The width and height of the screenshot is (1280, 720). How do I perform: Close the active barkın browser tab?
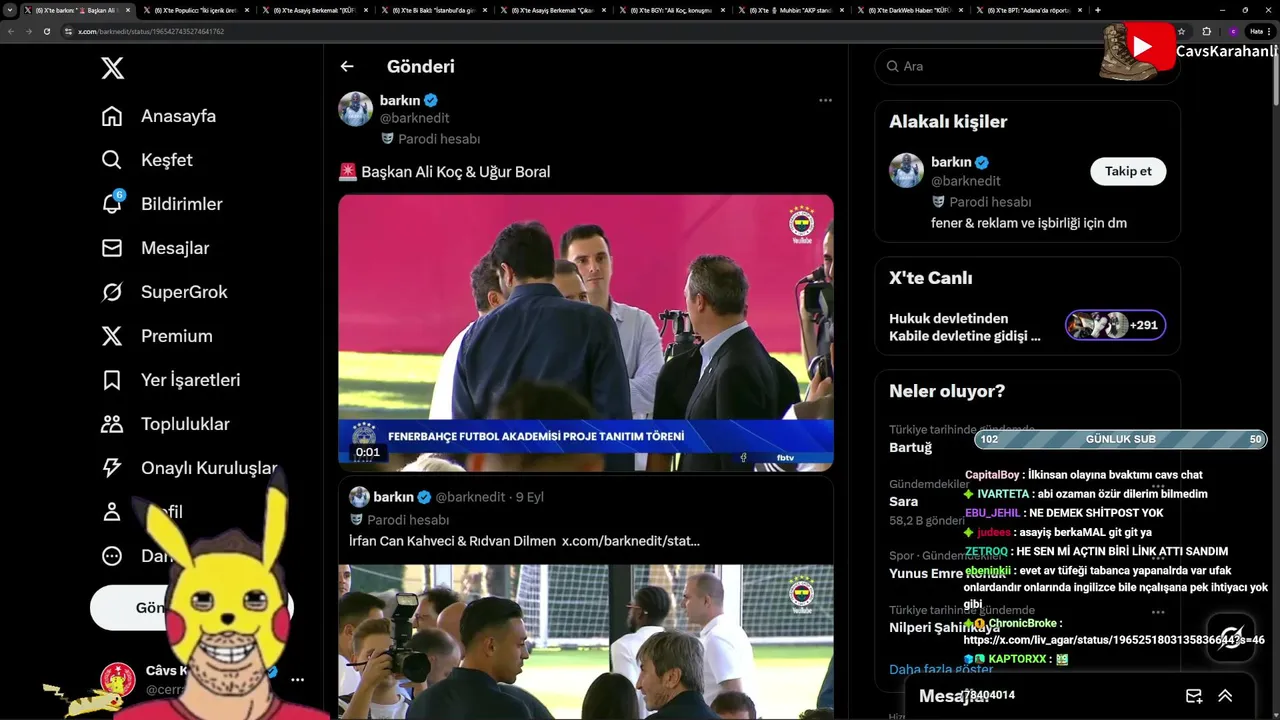coord(127,10)
